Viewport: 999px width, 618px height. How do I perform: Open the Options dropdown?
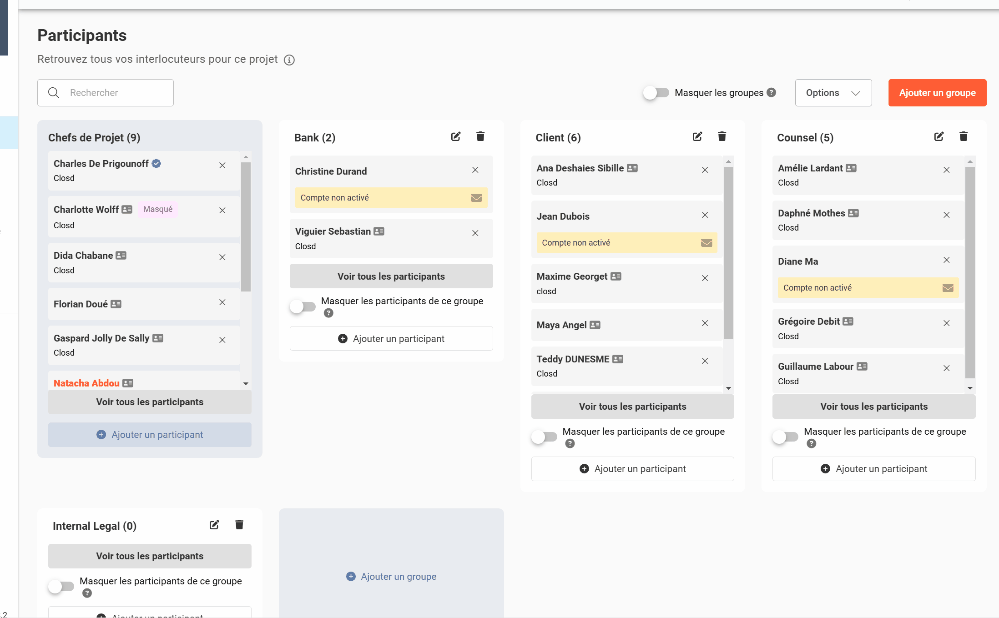(833, 93)
